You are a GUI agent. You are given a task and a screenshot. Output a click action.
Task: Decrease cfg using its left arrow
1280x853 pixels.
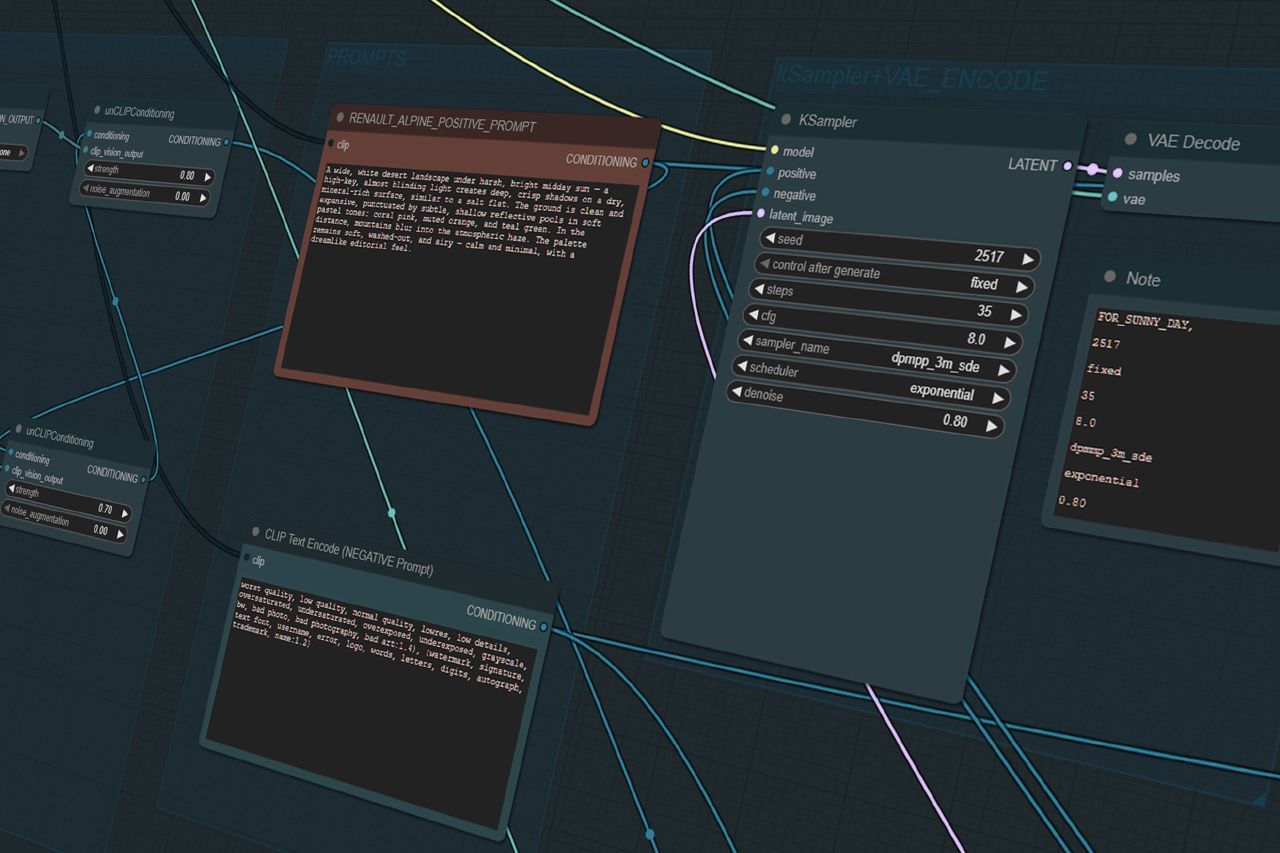753,315
